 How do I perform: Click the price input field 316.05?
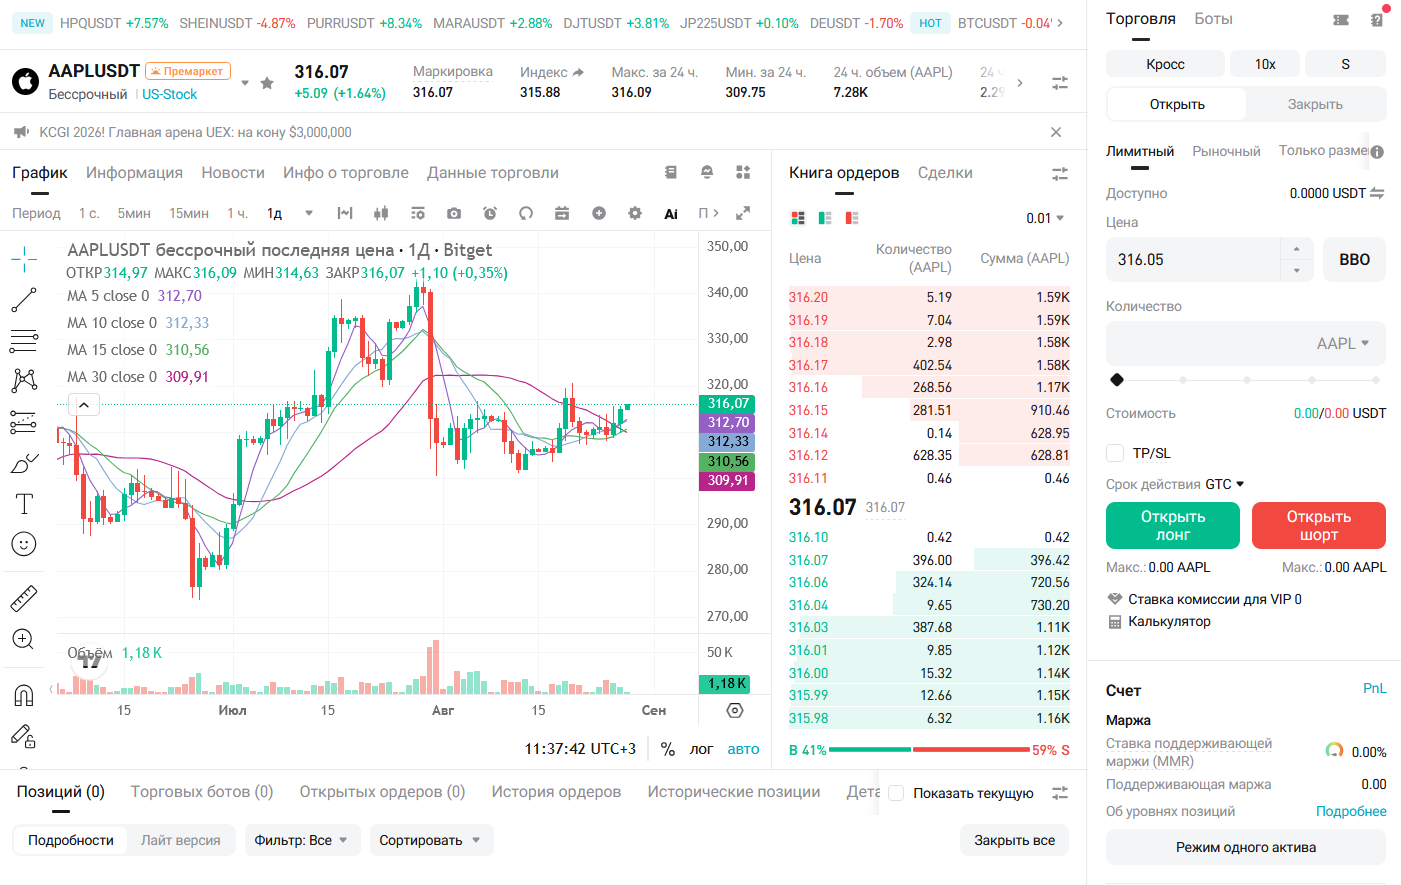(1193, 259)
